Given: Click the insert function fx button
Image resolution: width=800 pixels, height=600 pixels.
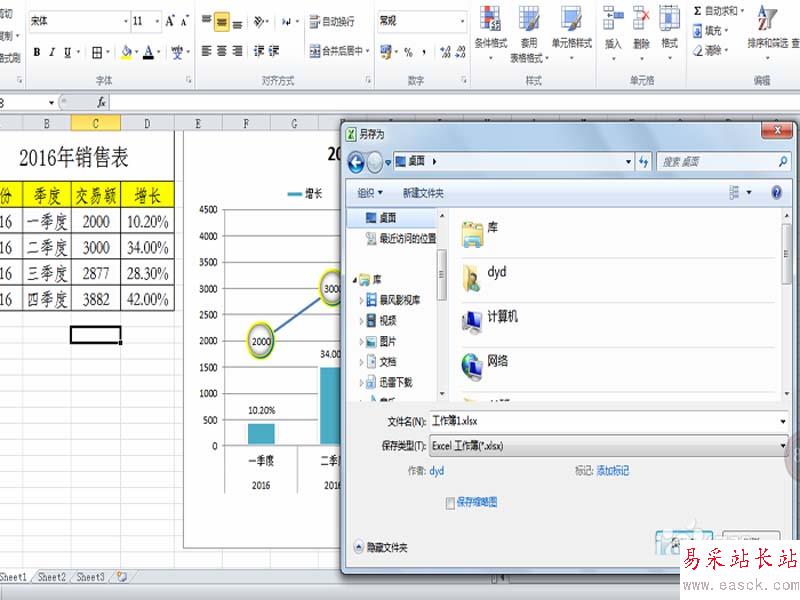Looking at the screenshot, I should [x=101, y=103].
